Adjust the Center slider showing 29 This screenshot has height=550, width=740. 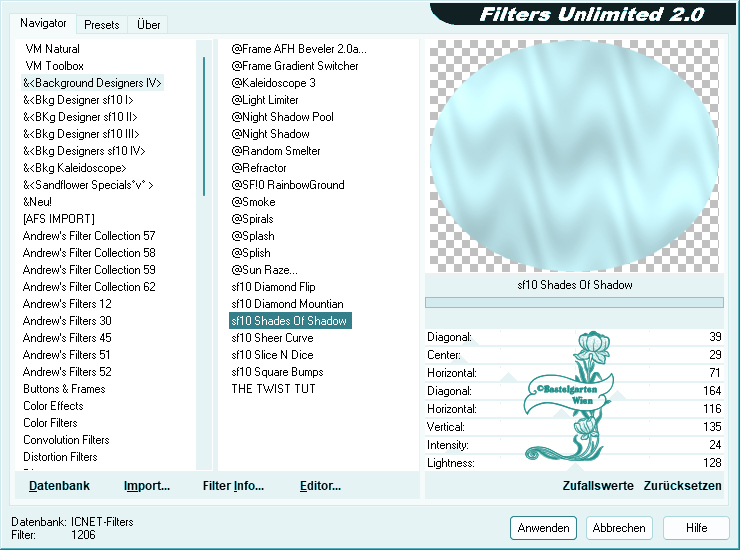coord(574,355)
